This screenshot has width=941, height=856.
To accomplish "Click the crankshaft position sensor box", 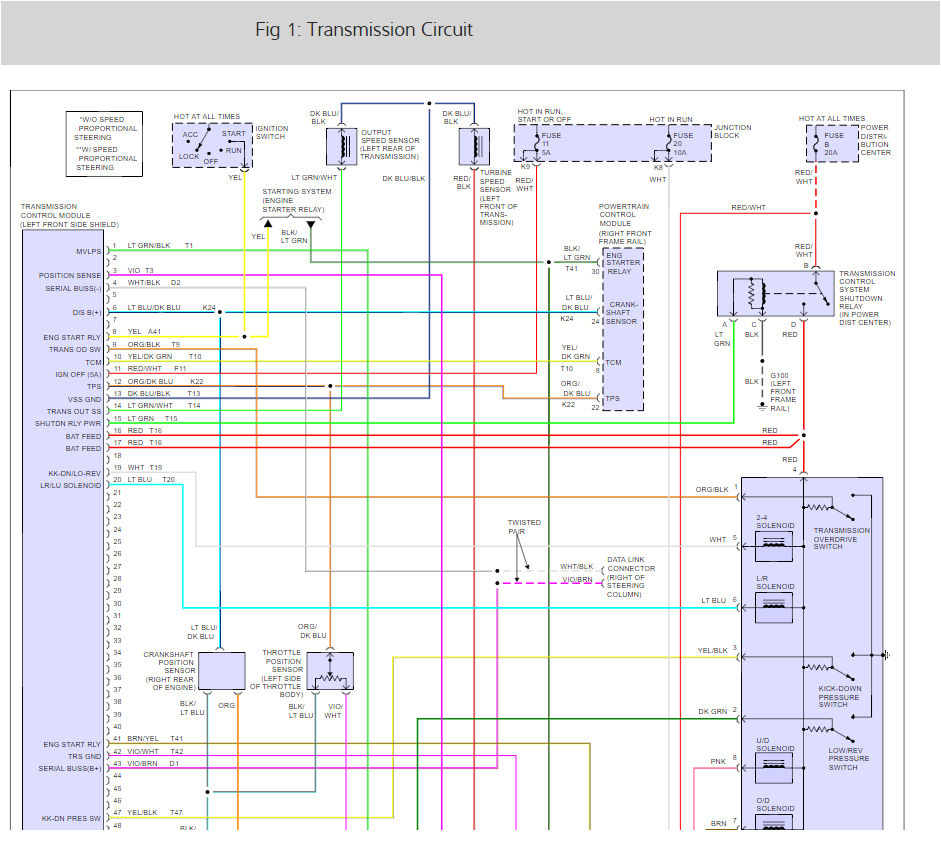I will point(221,671).
